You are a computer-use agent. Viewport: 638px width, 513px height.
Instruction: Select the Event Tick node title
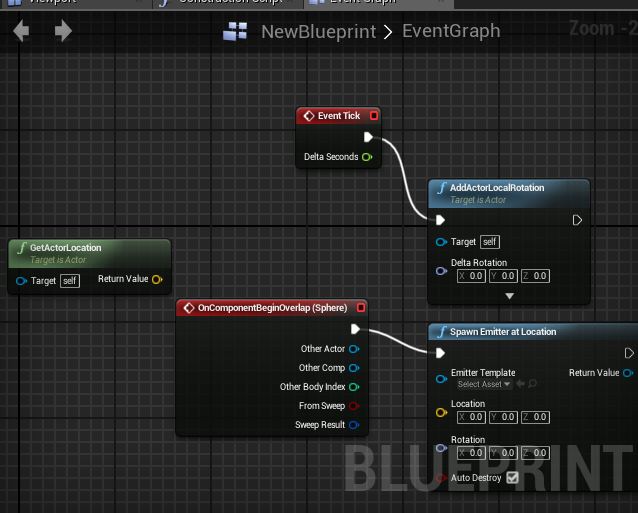point(339,116)
